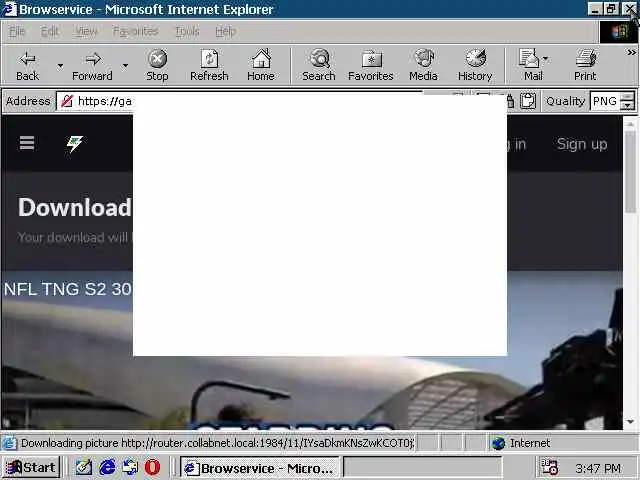The height and width of the screenshot is (480, 640).
Task: Click the NFL TNG S2 video title
Action: pos(68,289)
